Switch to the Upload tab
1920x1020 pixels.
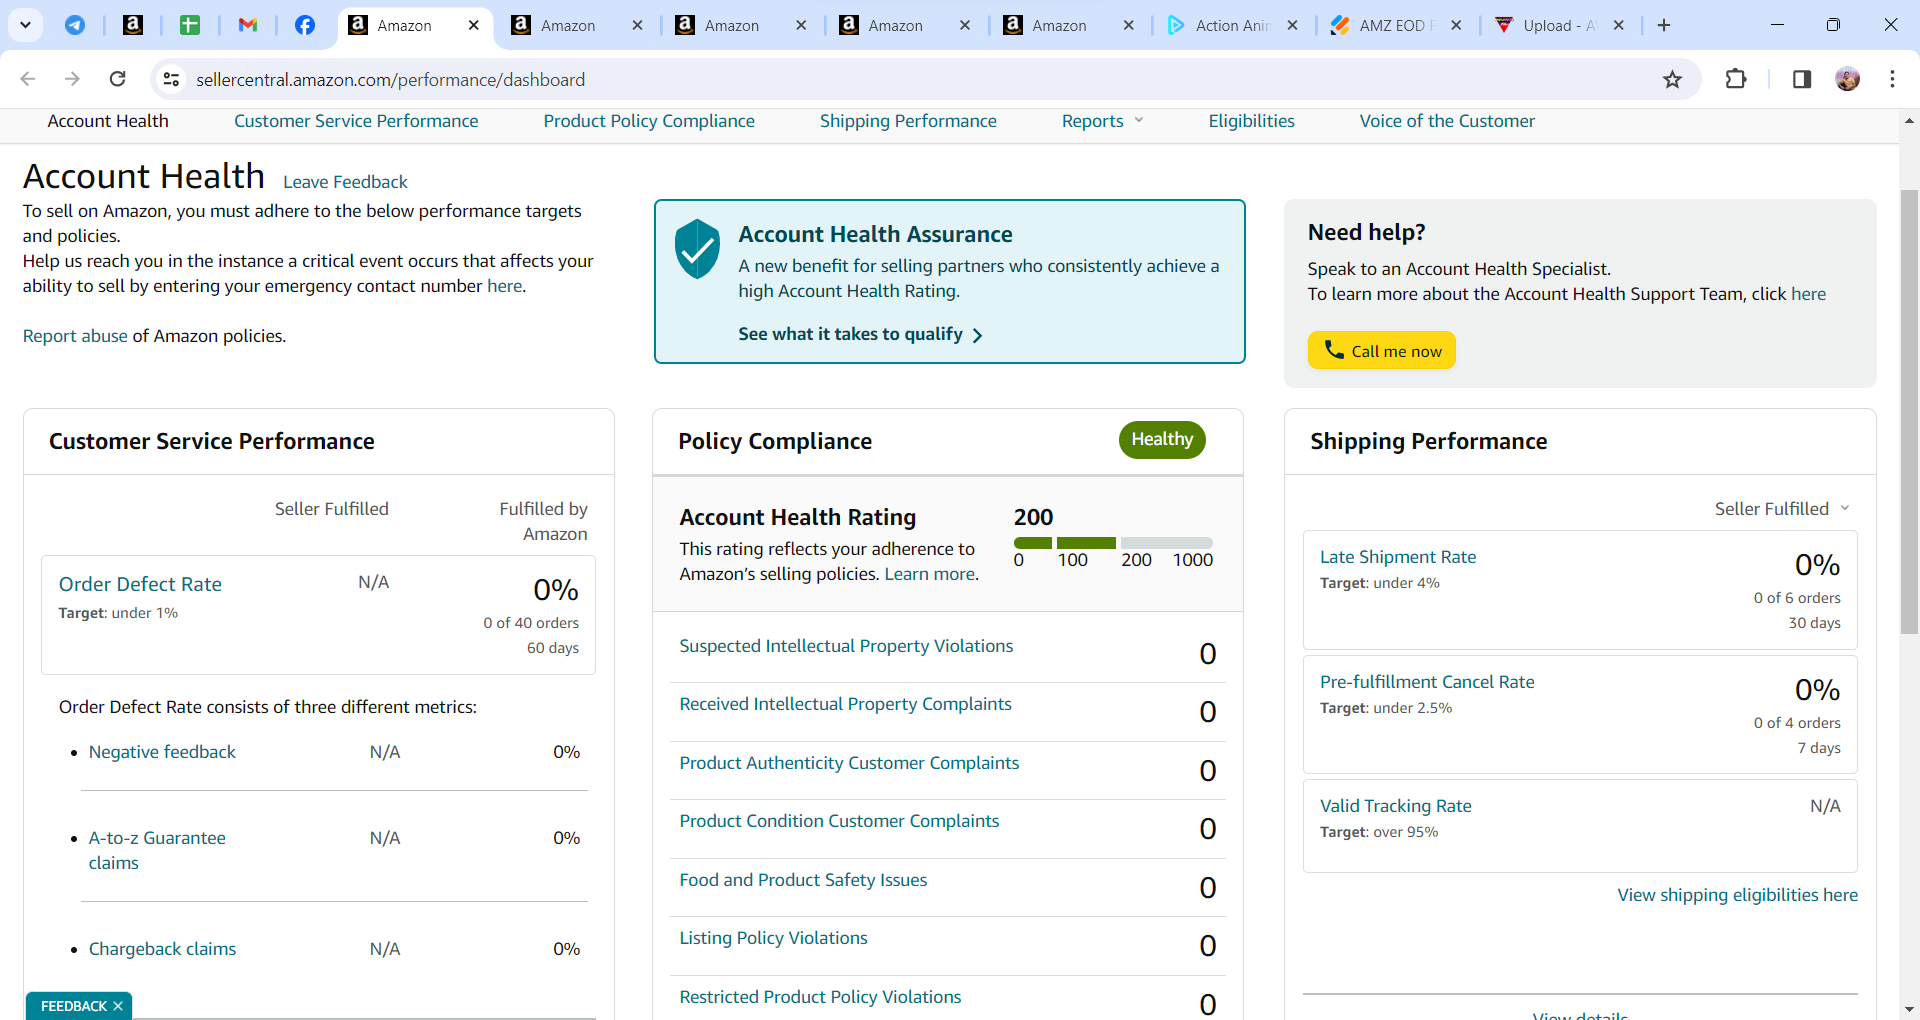(1558, 25)
